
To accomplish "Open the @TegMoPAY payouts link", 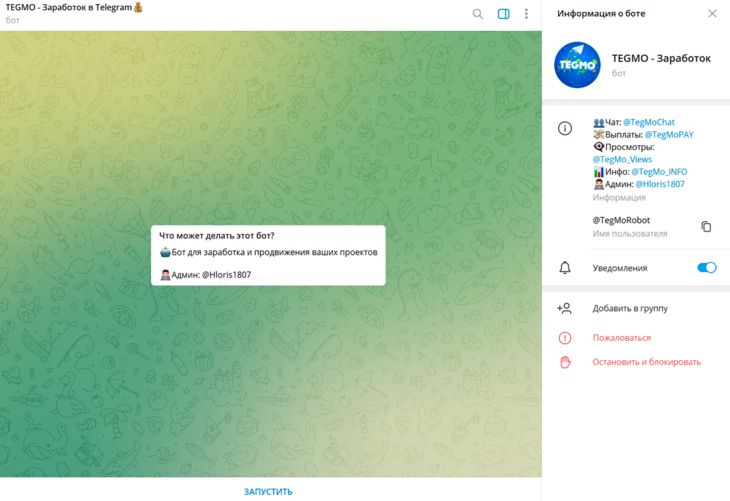I will pyautogui.click(x=669, y=134).
